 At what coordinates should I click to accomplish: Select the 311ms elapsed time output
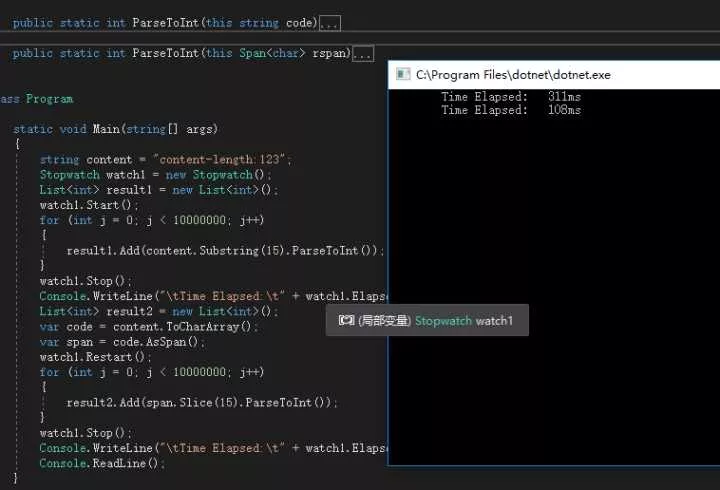click(564, 97)
